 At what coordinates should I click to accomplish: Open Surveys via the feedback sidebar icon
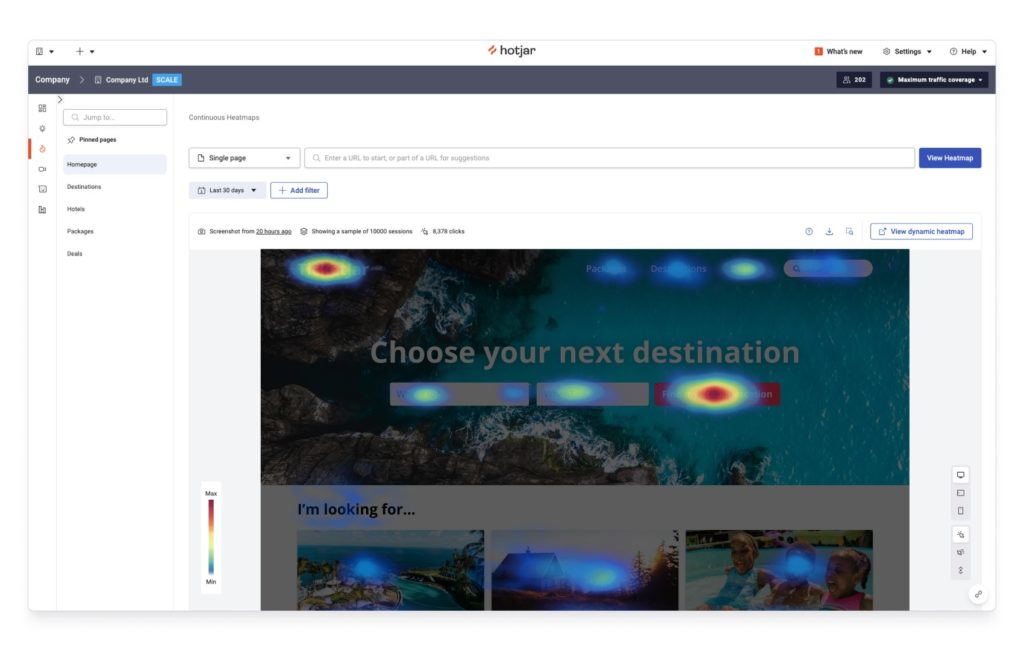coord(42,187)
